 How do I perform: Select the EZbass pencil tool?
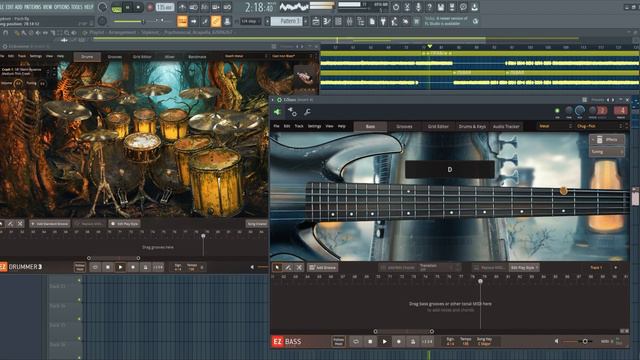point(288,268)
